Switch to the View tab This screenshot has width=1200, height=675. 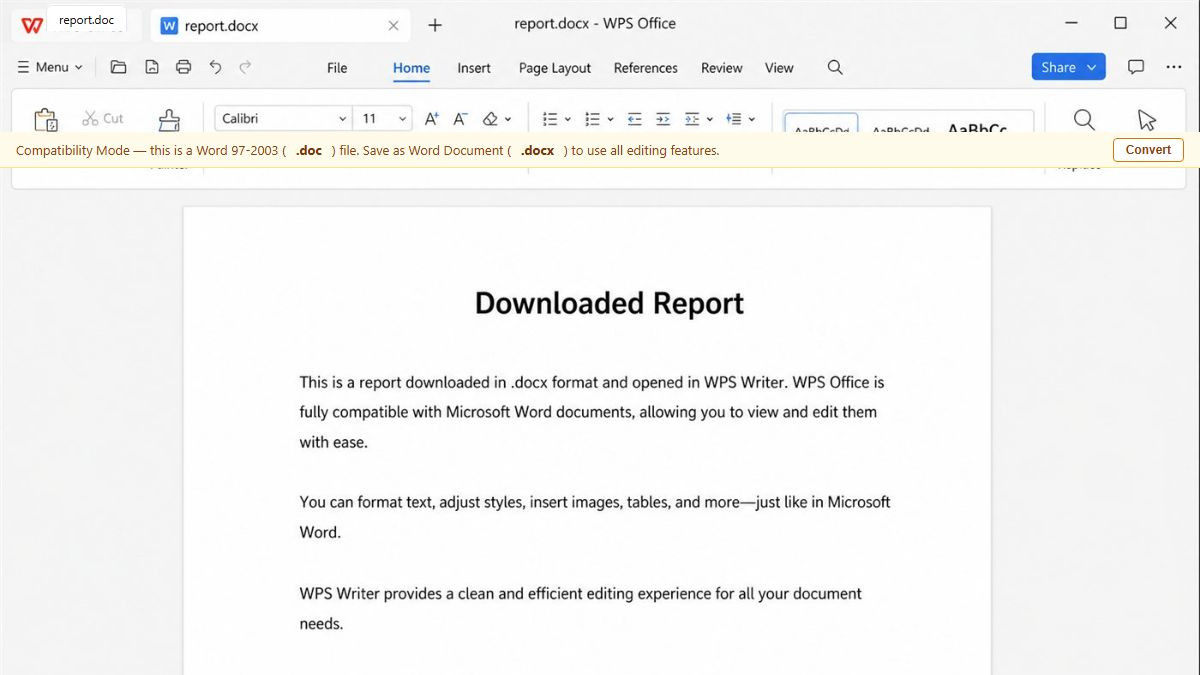(x=779, y=68)
